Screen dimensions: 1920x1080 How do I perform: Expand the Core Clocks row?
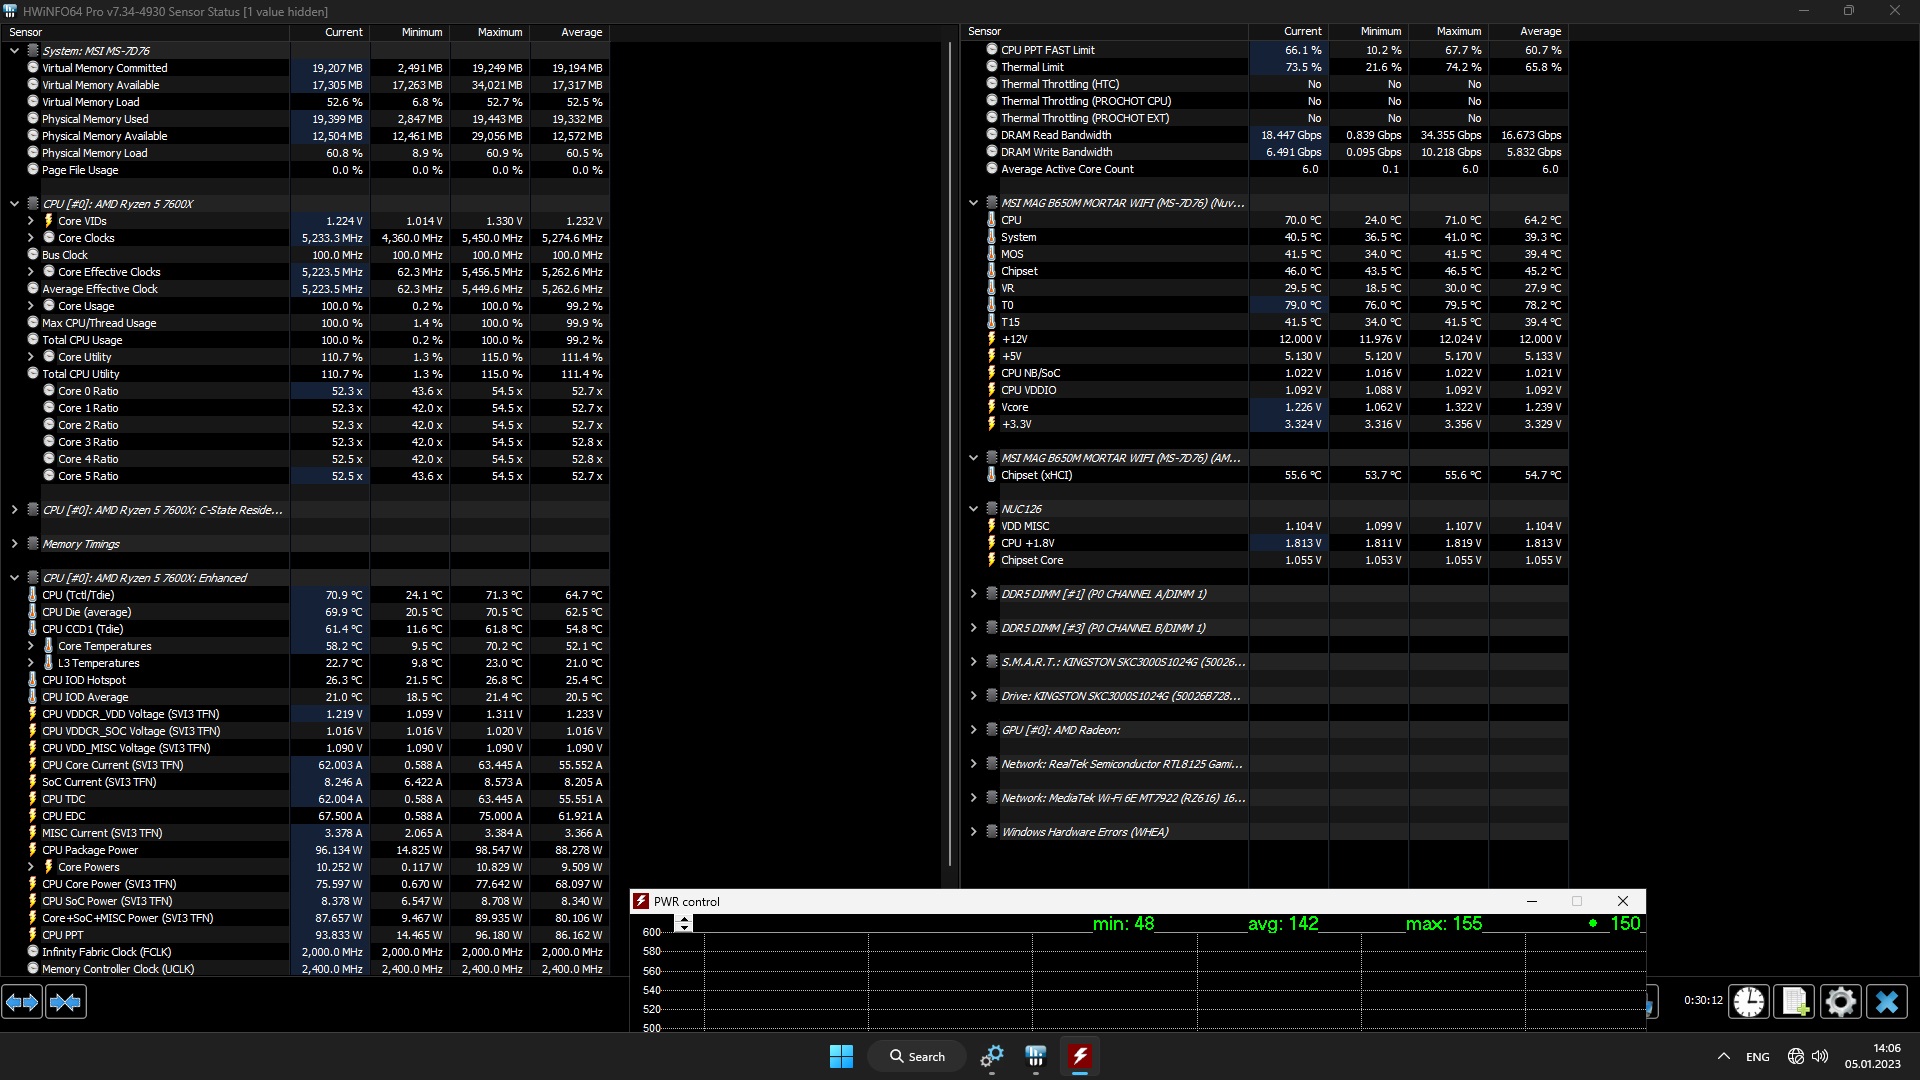(x=30, y=238)
